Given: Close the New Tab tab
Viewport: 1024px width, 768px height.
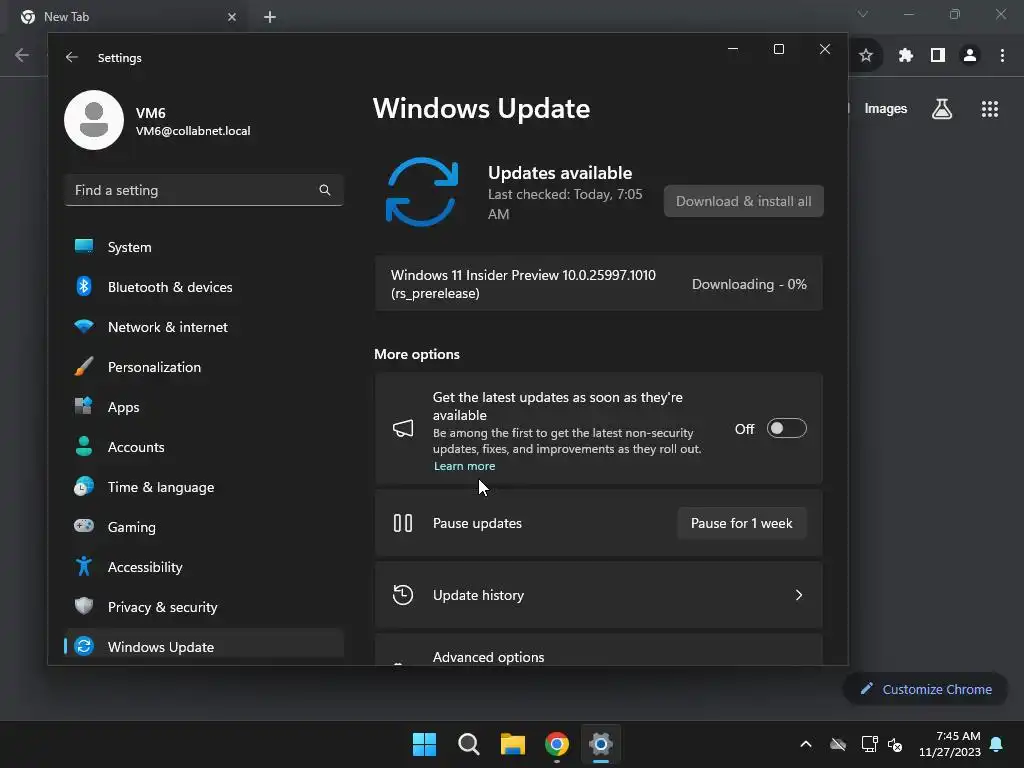Looking at the screenshot, I should pyautogui.click(x=232, y=17).
